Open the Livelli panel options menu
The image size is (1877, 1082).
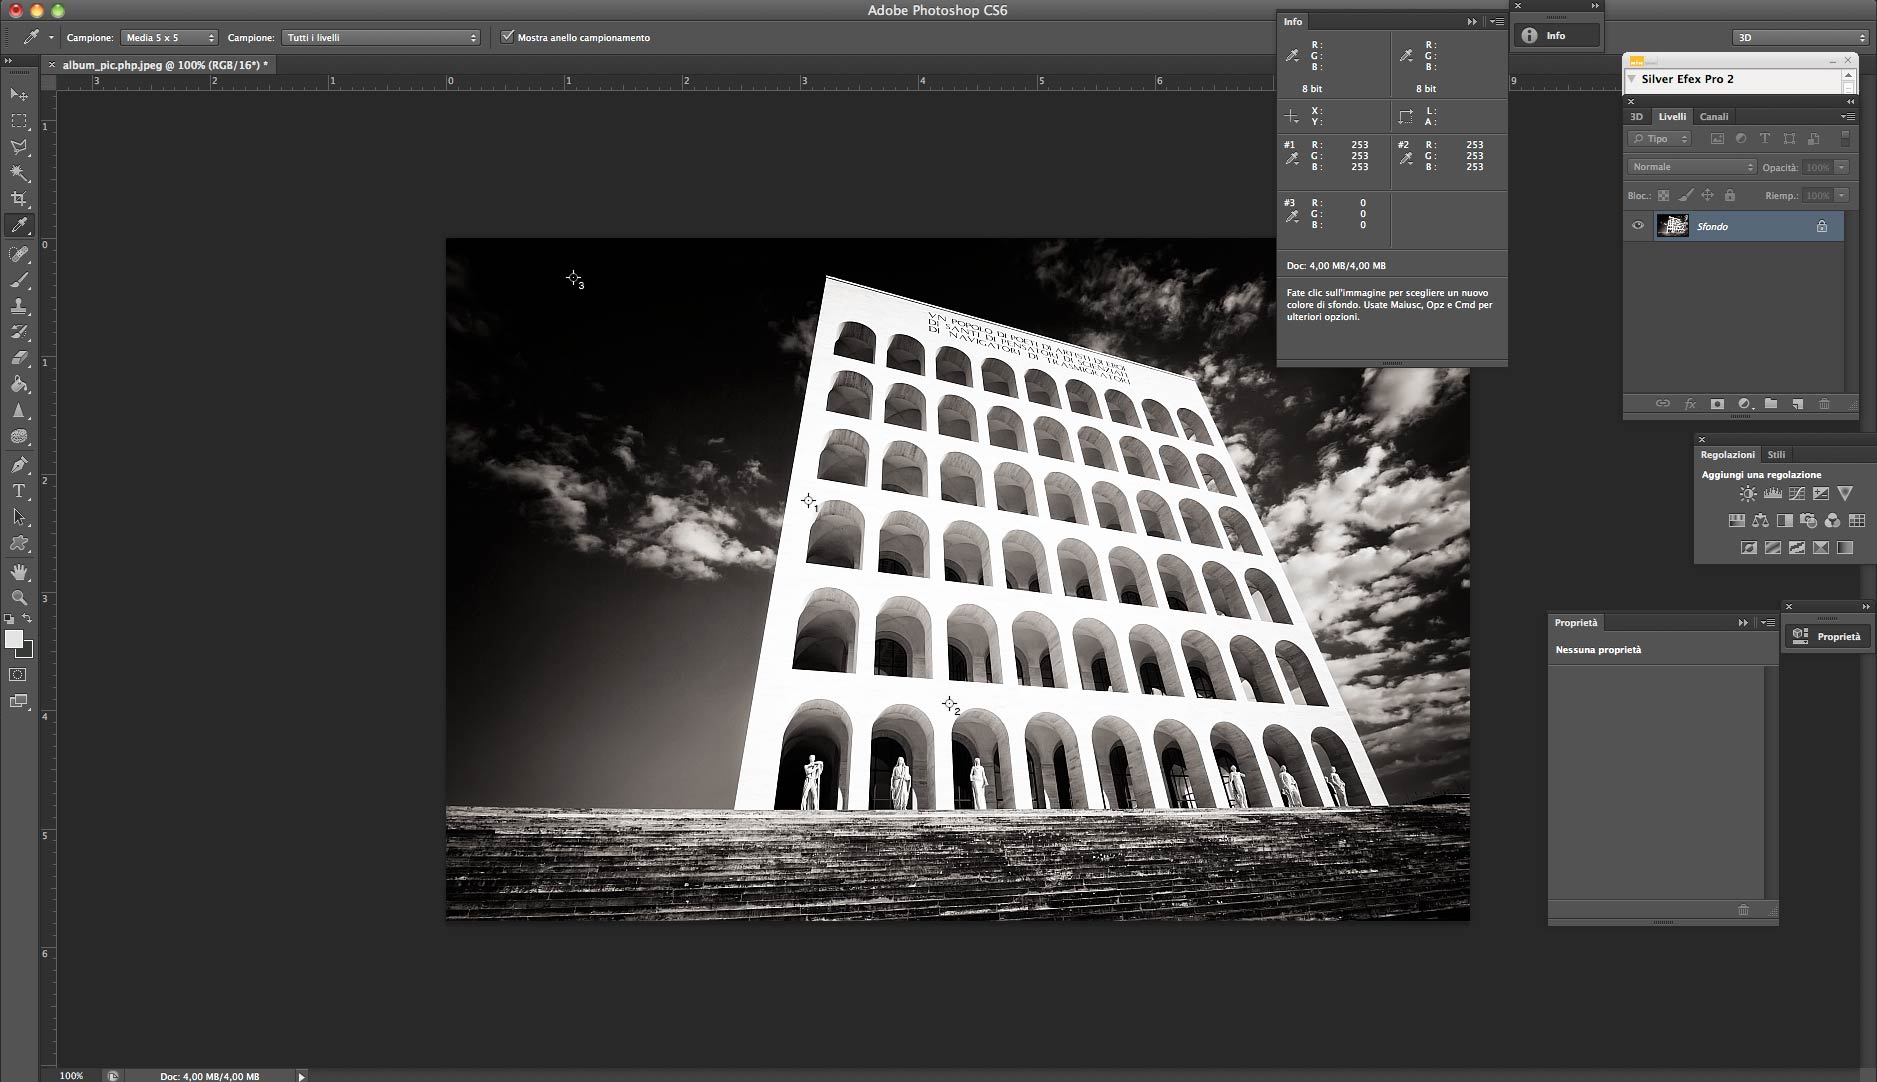coord(1848,117)
